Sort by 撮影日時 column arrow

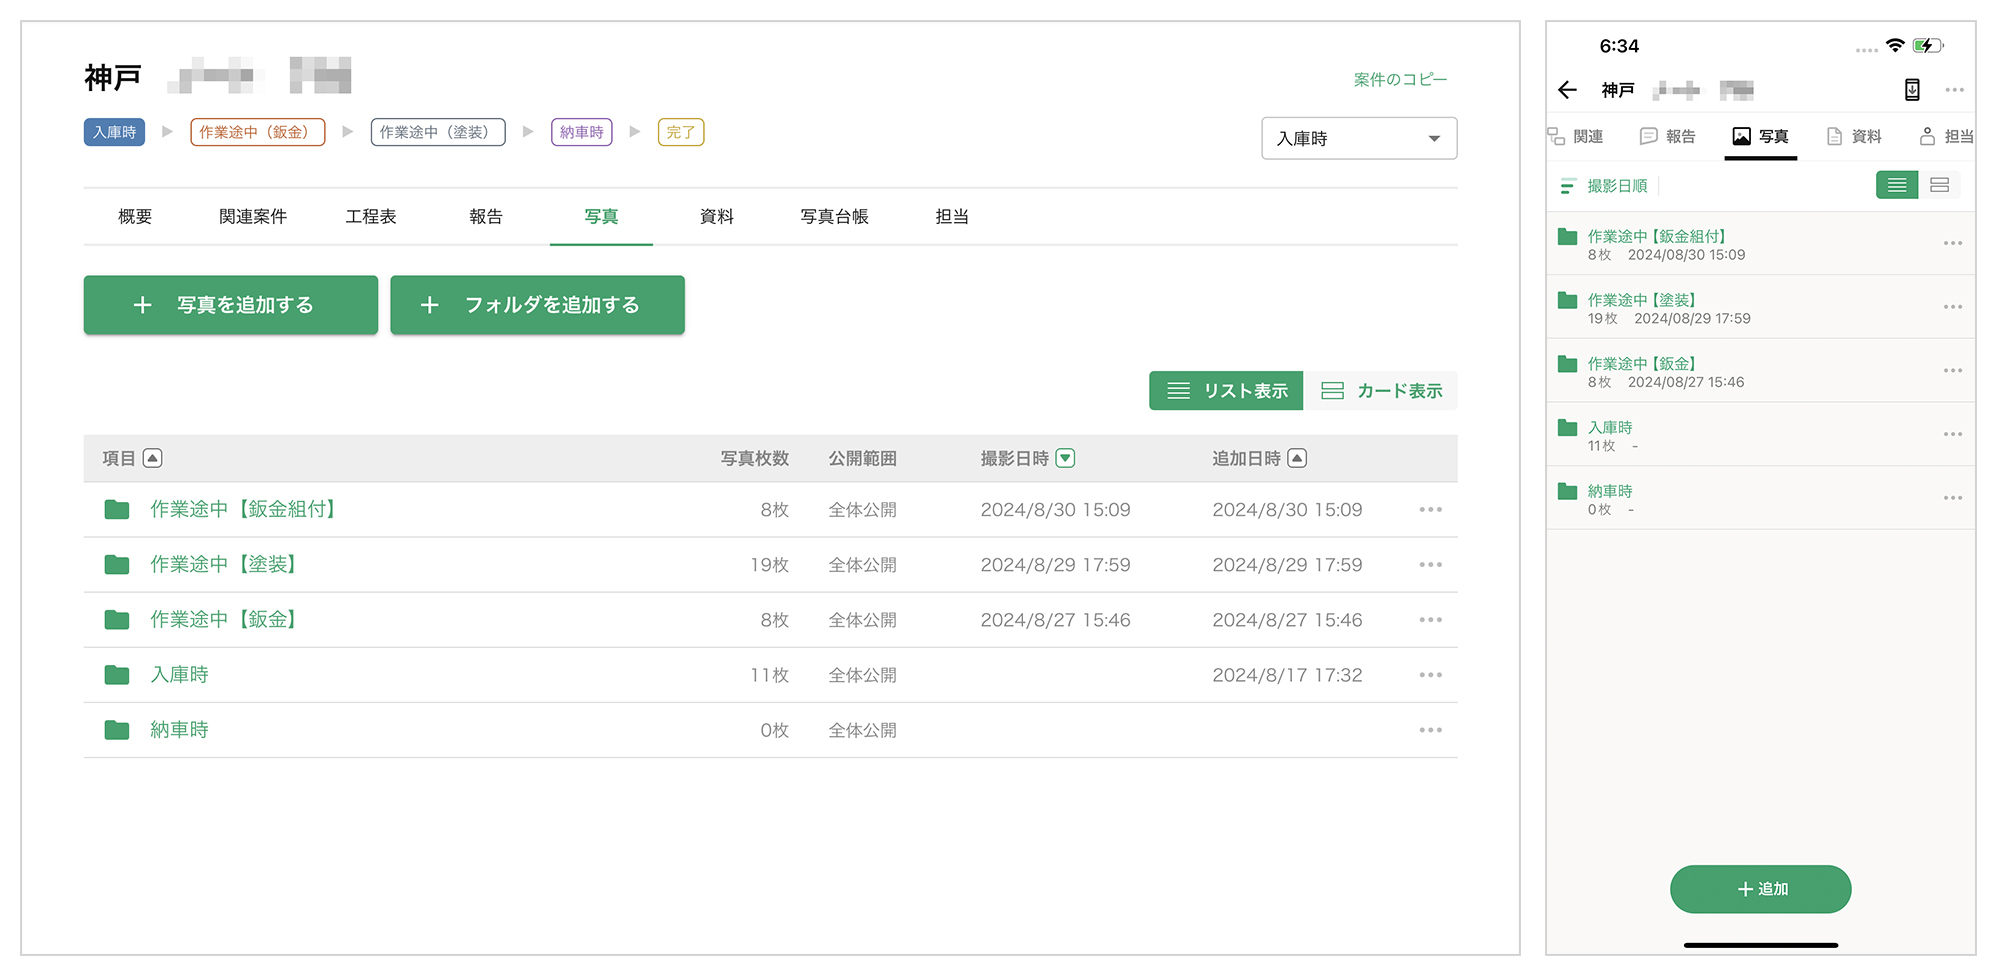tap(1066, 458)
